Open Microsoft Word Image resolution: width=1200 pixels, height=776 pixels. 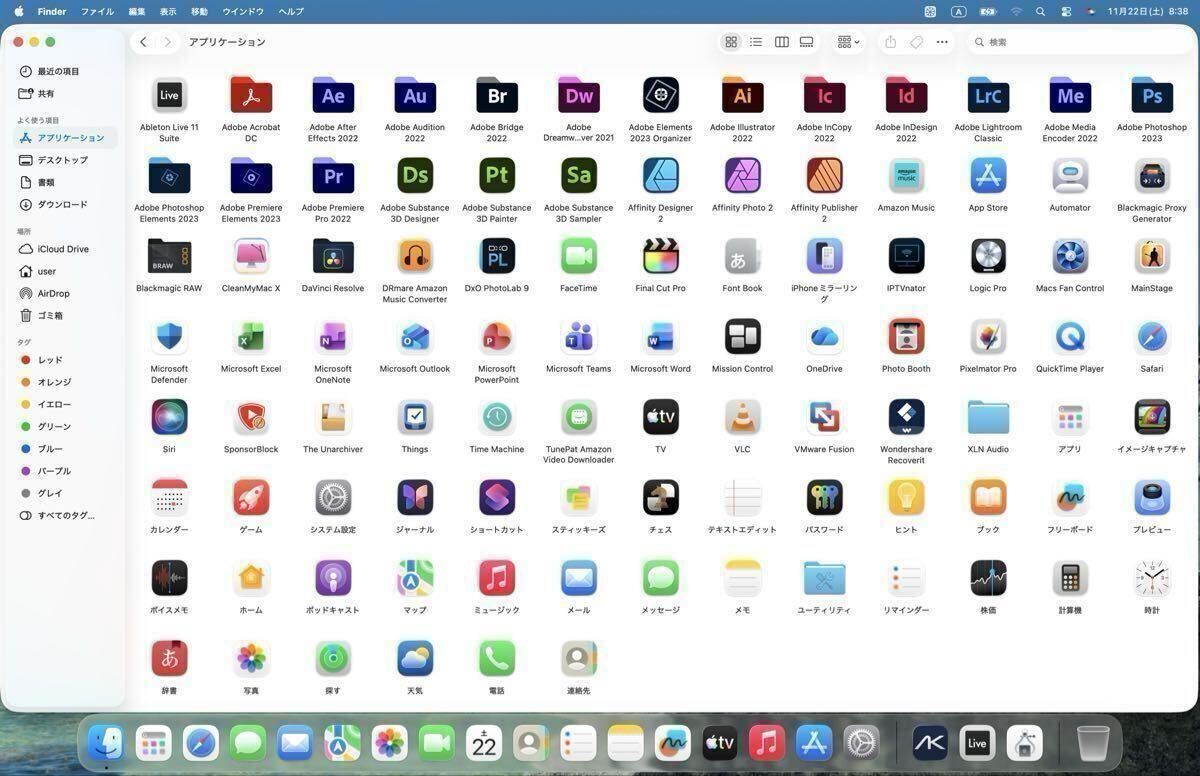660,337
